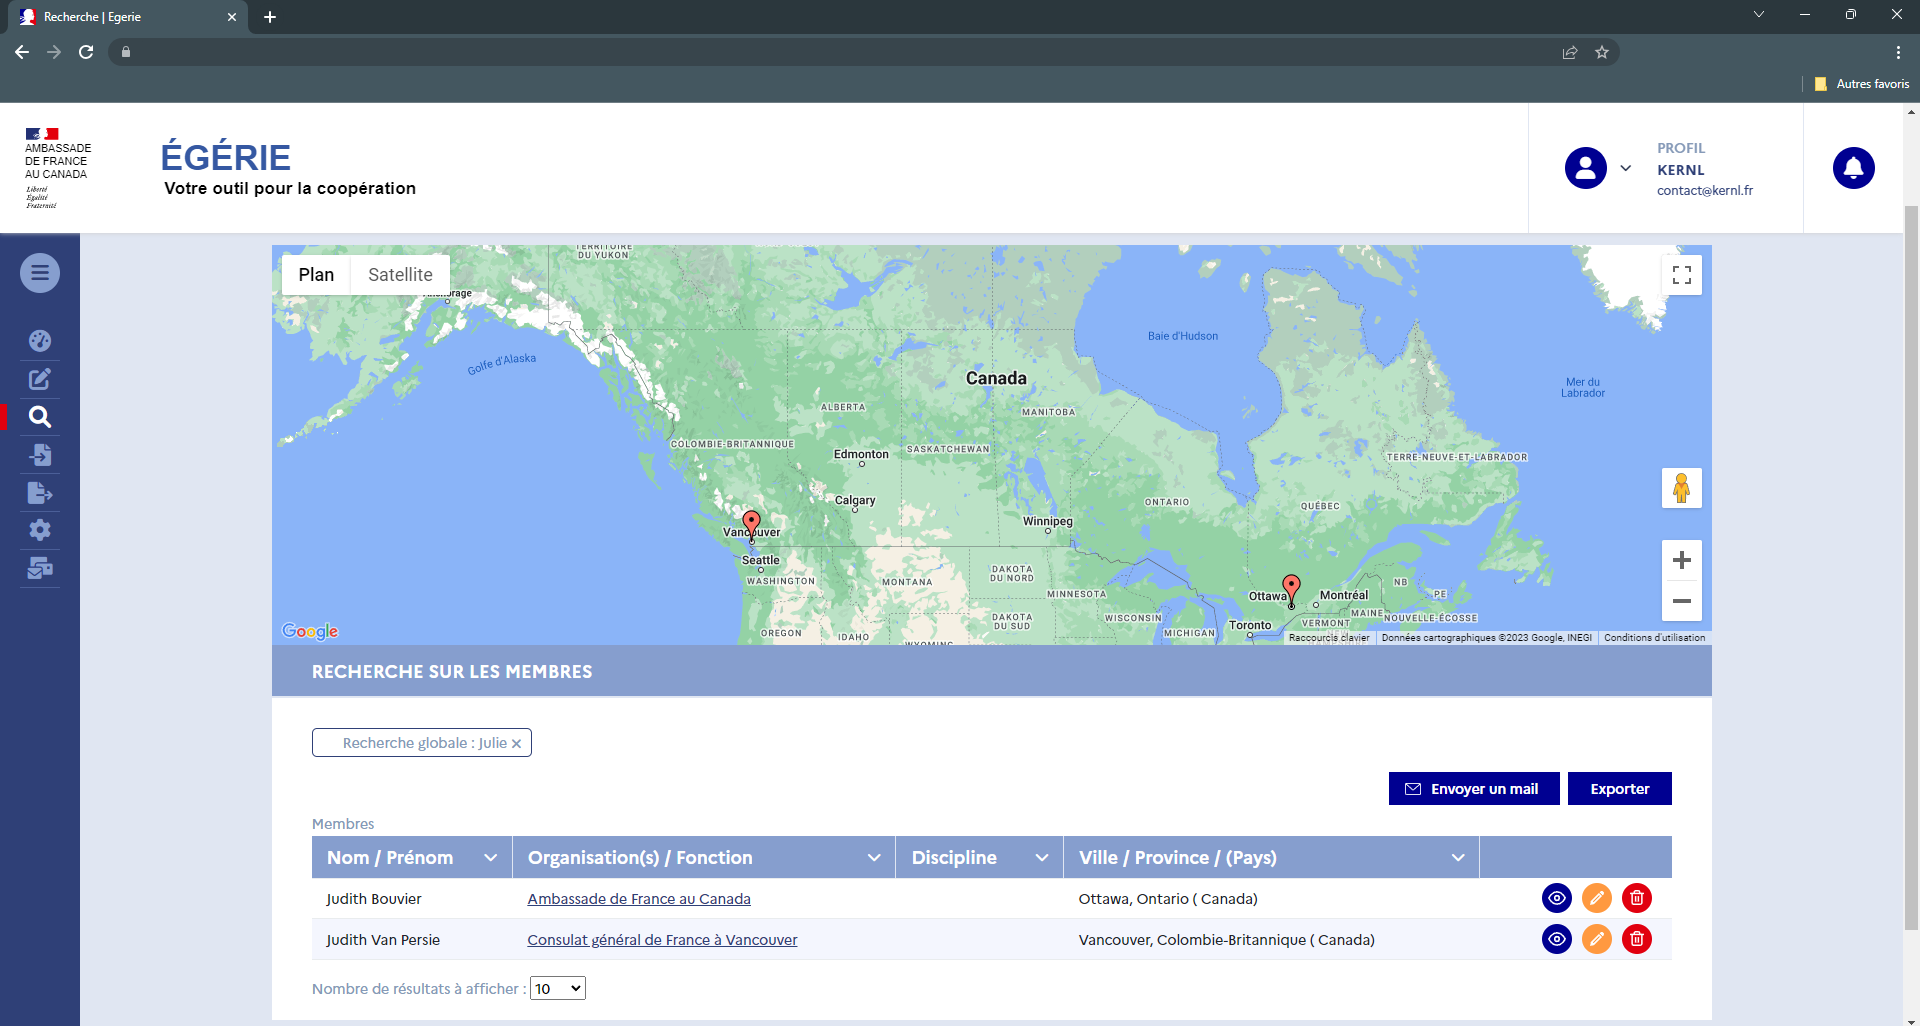Image resolution: width=1920 pixels, height=1026 pixels.
Task: Open Autres favoris bookmarks folder
Action: 1862,84
